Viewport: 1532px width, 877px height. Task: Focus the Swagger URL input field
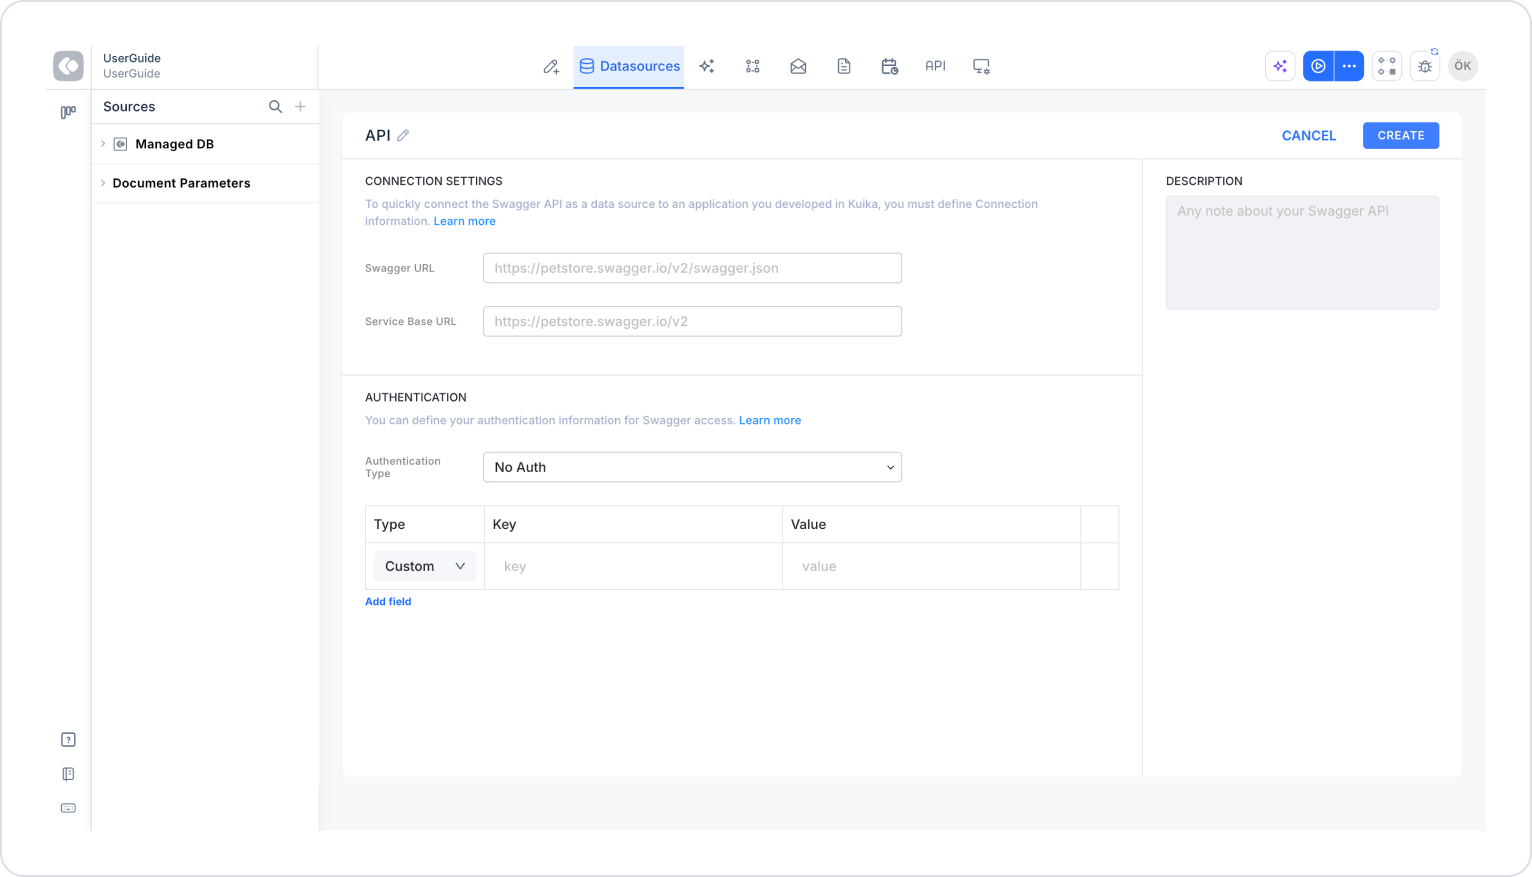tap(692, 268)
